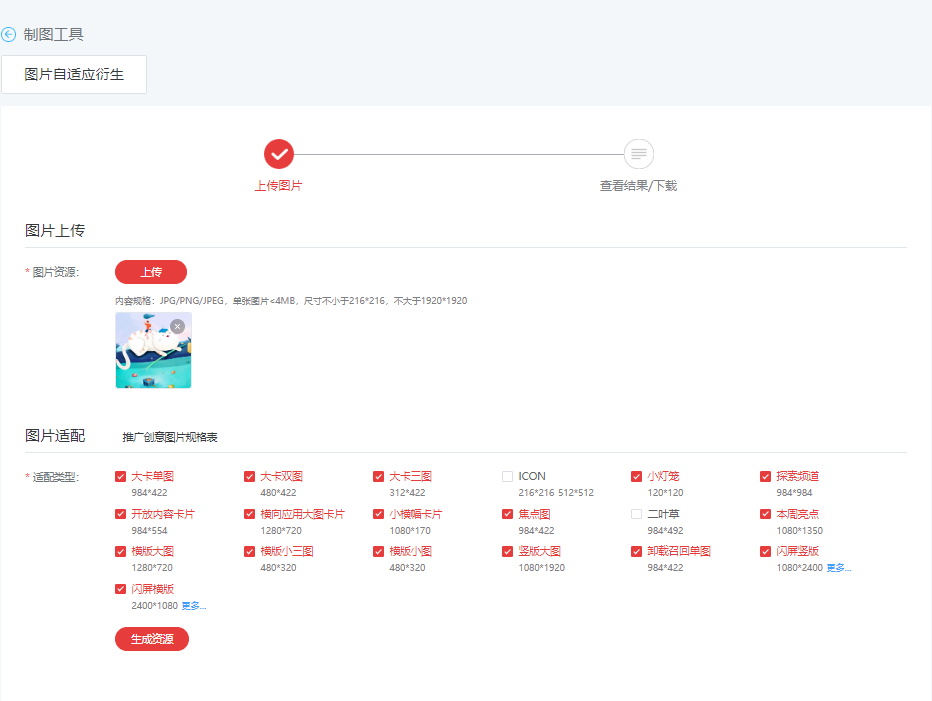Remove the uploaded image with the X icon
The width and height of the screenshot is (932, 701).
tap(177, 326)
